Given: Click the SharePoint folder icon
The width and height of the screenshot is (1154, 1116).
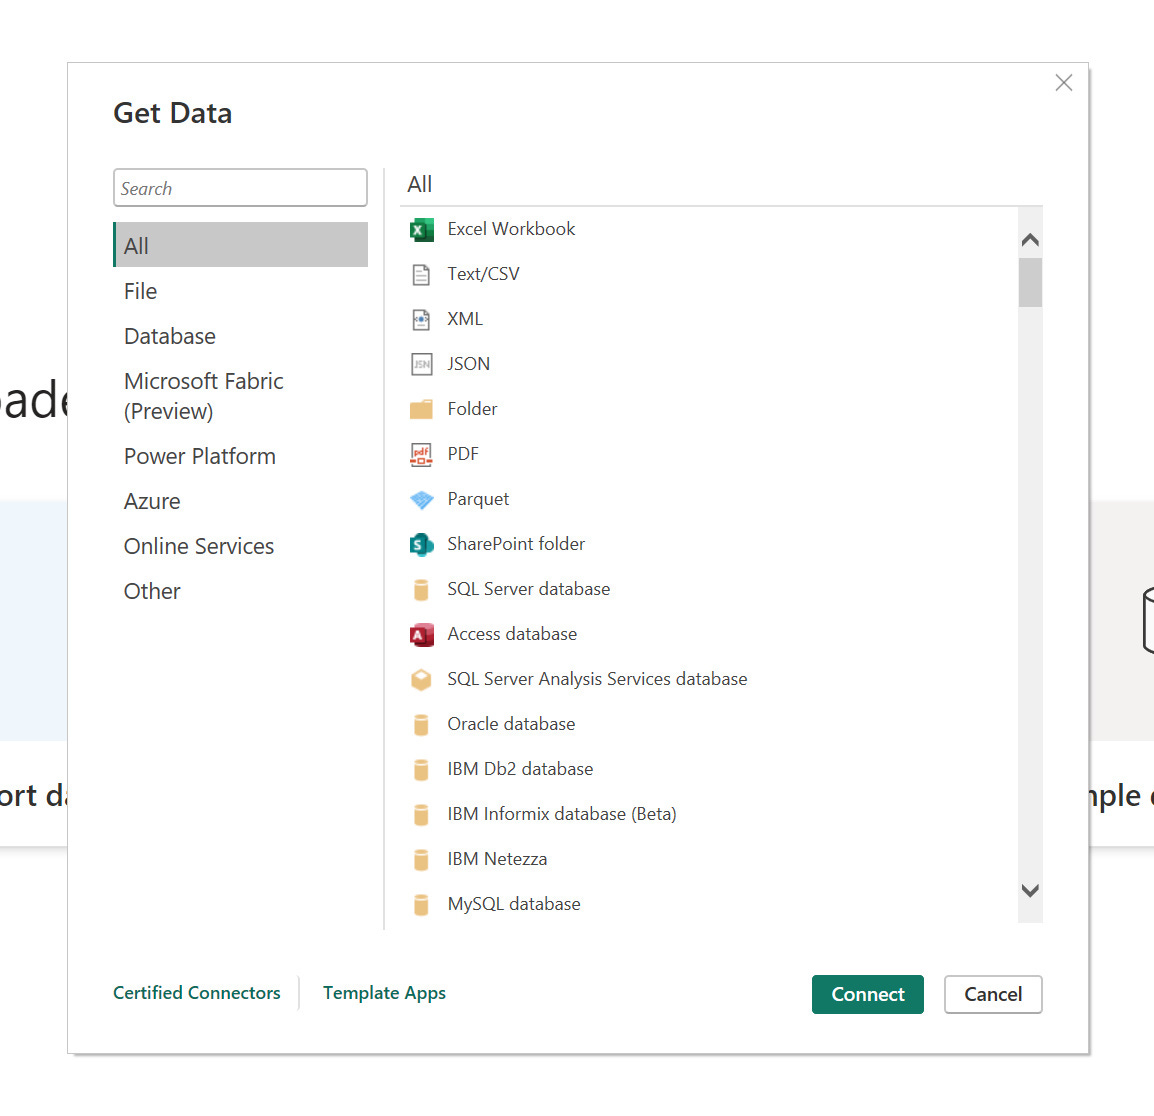Looking at the screenshot, I should coord(422,545).
